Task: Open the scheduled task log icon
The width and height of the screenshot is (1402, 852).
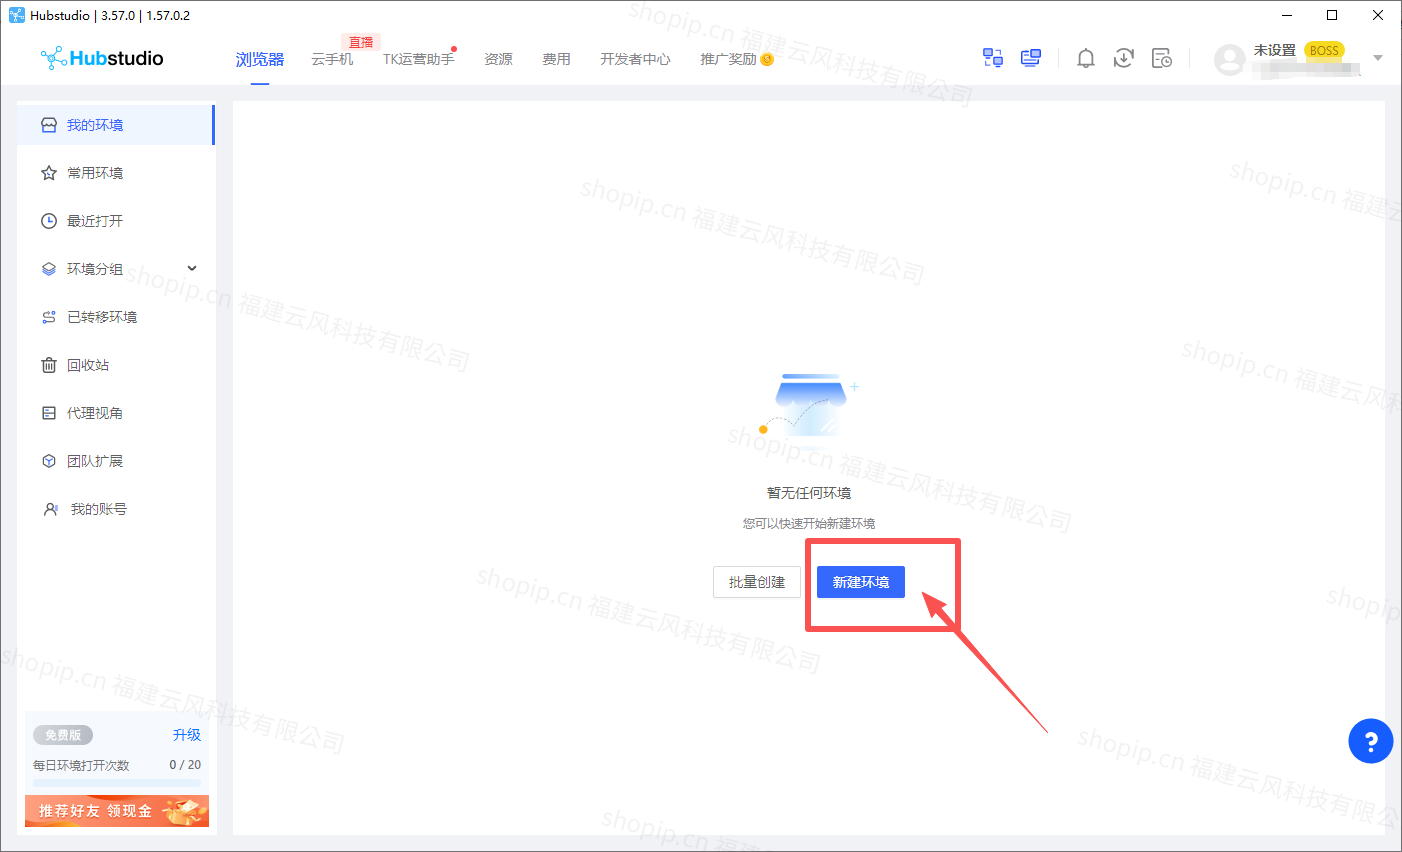Action: [1162, 58]
